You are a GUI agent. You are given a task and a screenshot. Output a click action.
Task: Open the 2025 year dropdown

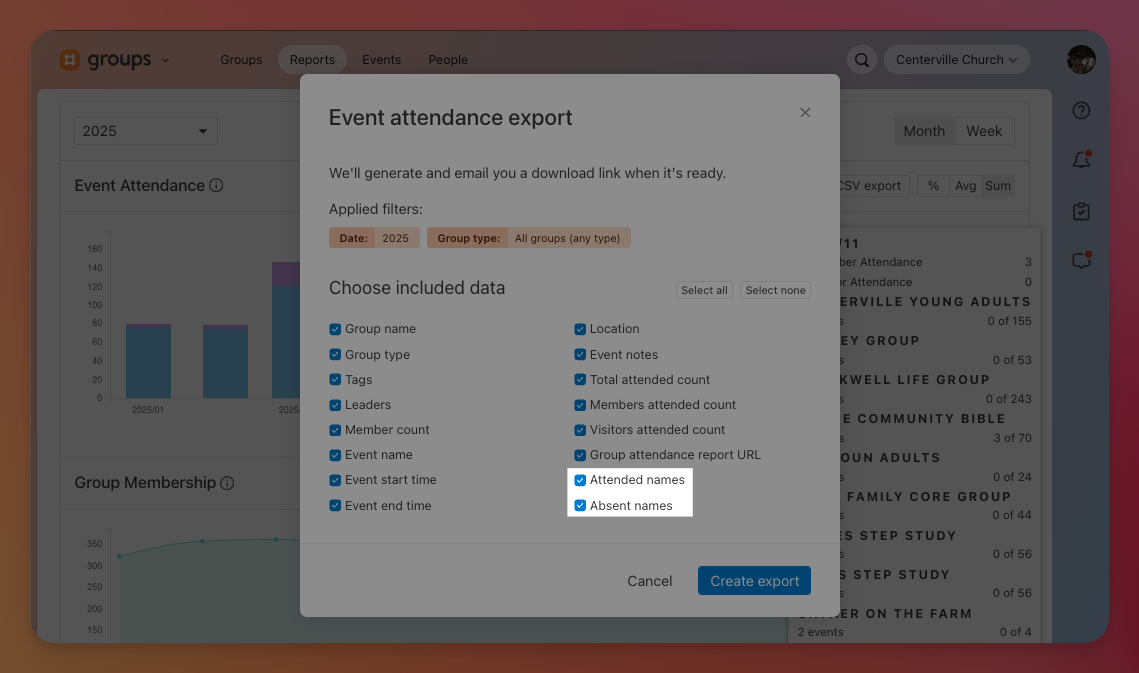(x=146, y=131)
